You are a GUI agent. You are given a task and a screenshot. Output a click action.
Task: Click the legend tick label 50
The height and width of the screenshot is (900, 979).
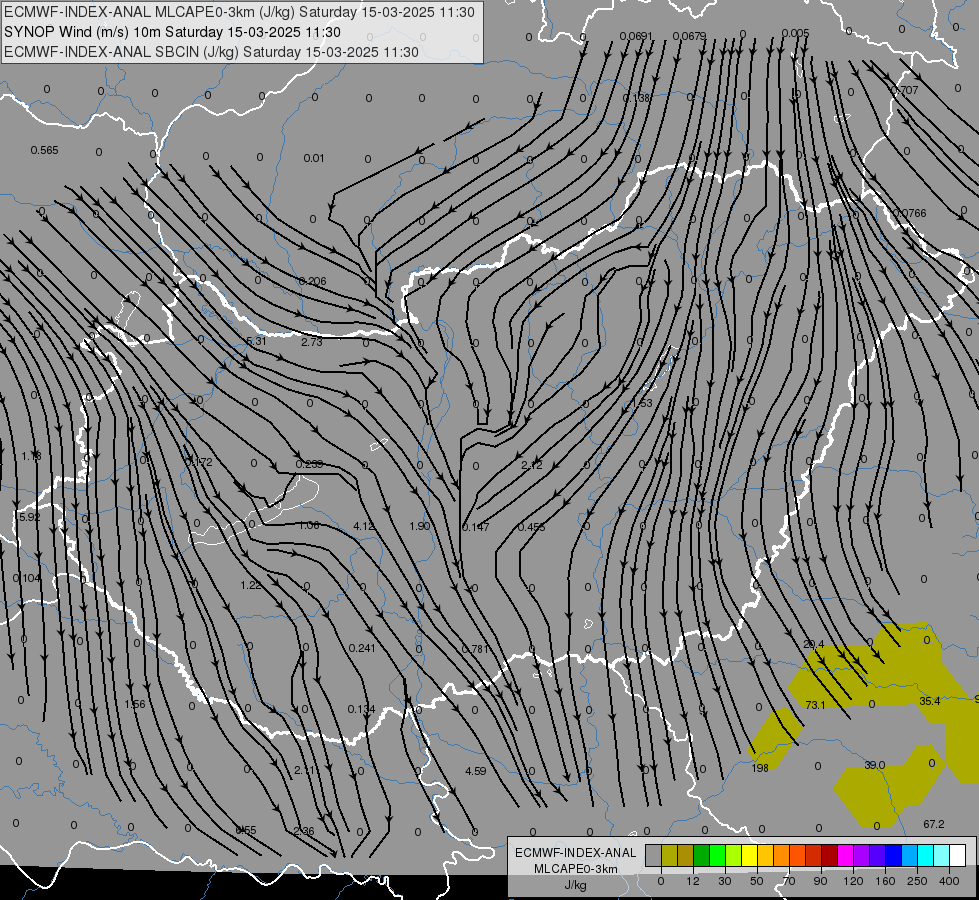(757, 881)
